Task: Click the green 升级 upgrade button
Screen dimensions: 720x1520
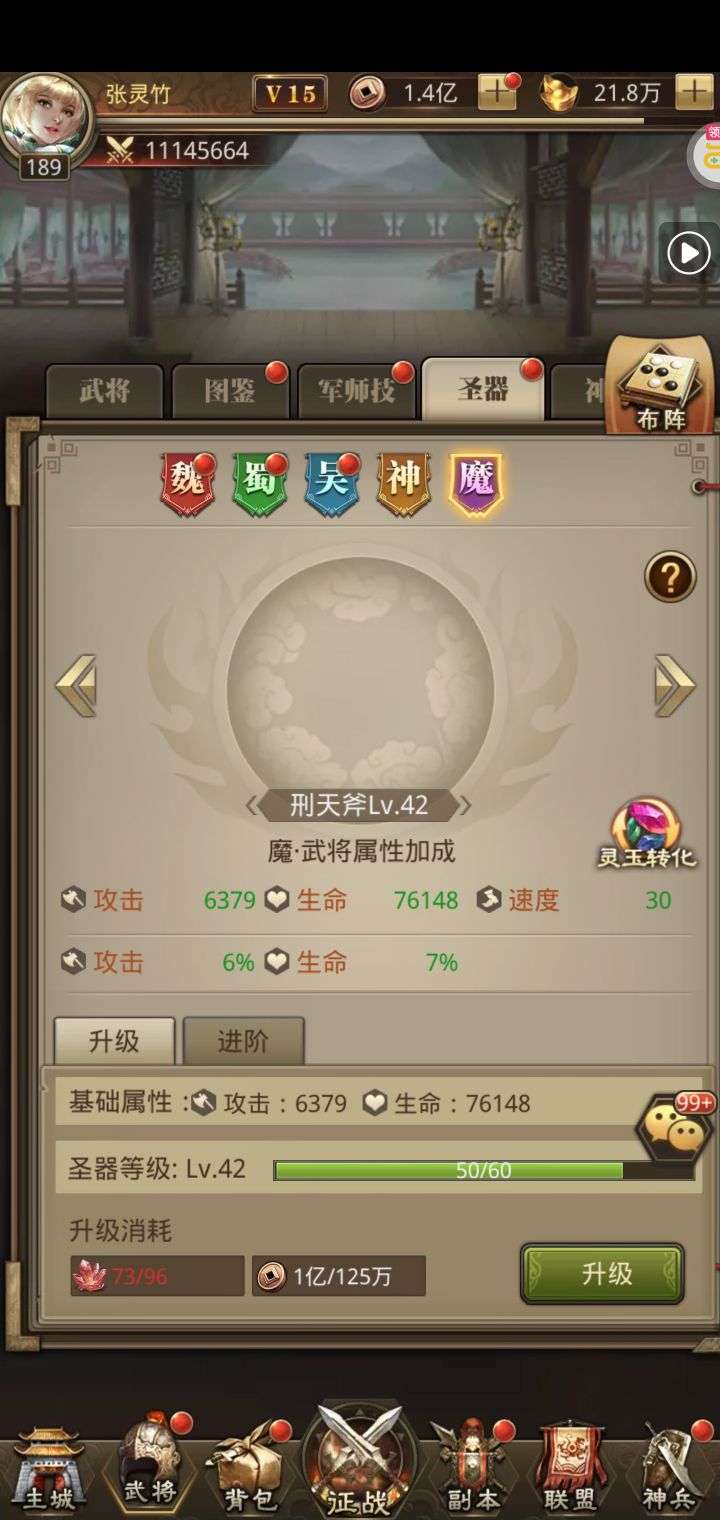Action: (x=602, y=1273)
